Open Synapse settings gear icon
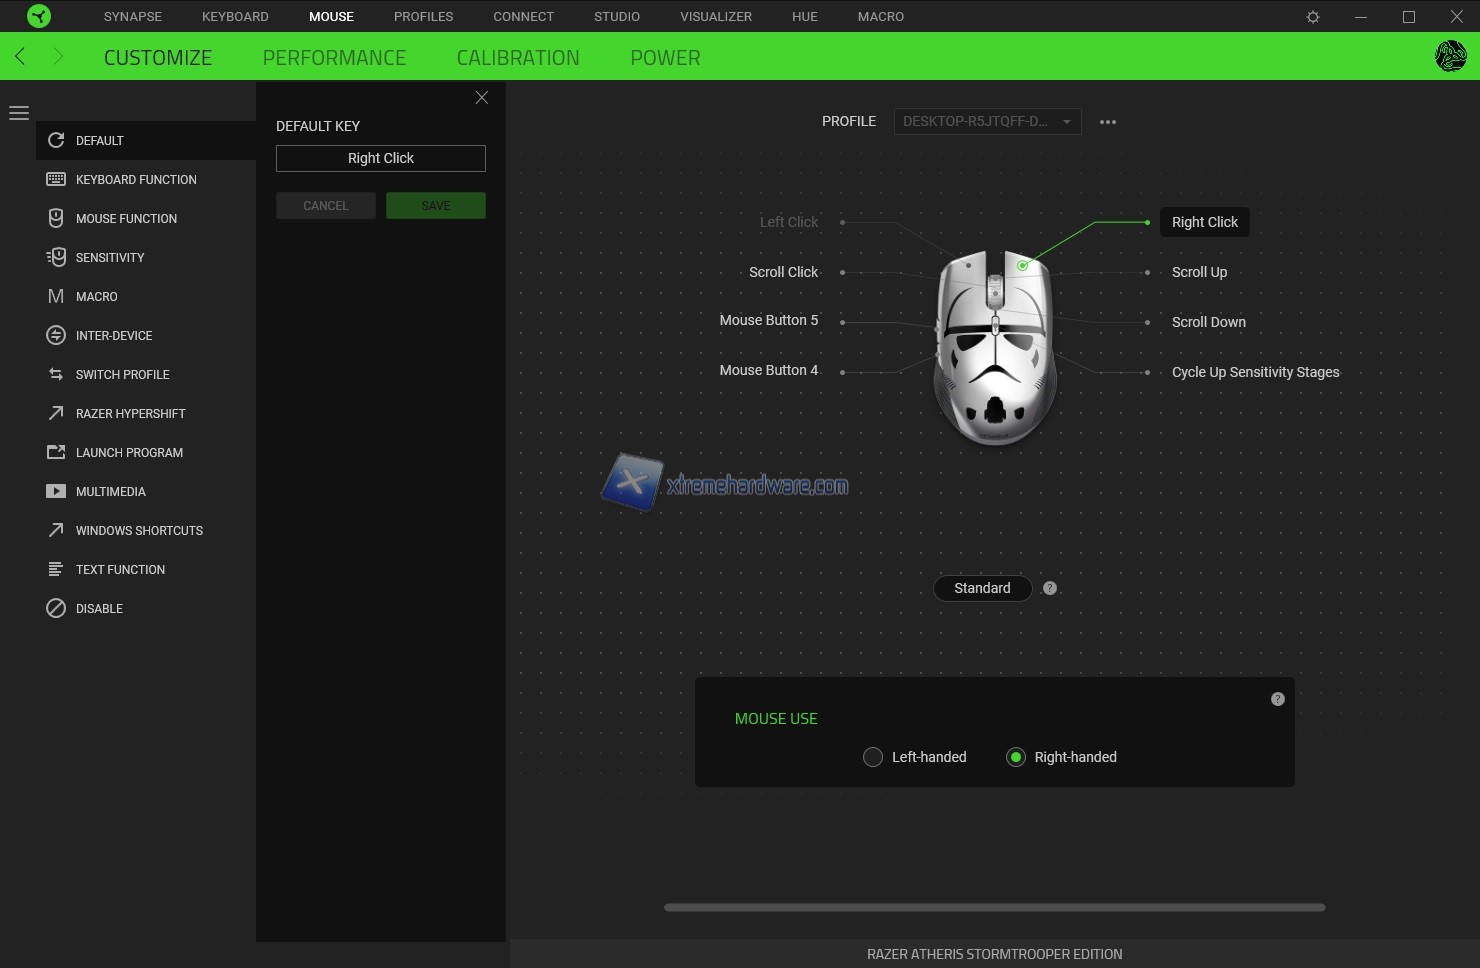The width and height of the screenshot is (1480, 968). pyautogui.click(x=1313, y=17)
